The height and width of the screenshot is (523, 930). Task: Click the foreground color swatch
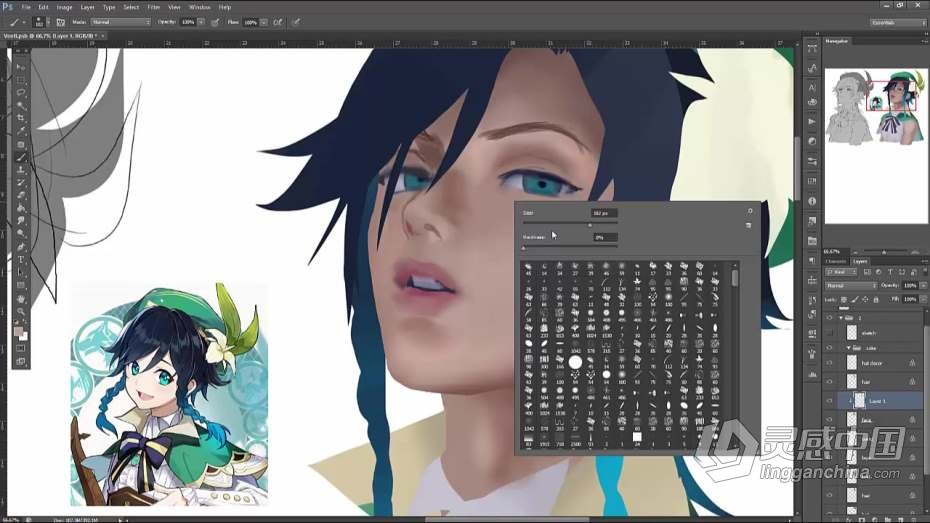[18, 331]
